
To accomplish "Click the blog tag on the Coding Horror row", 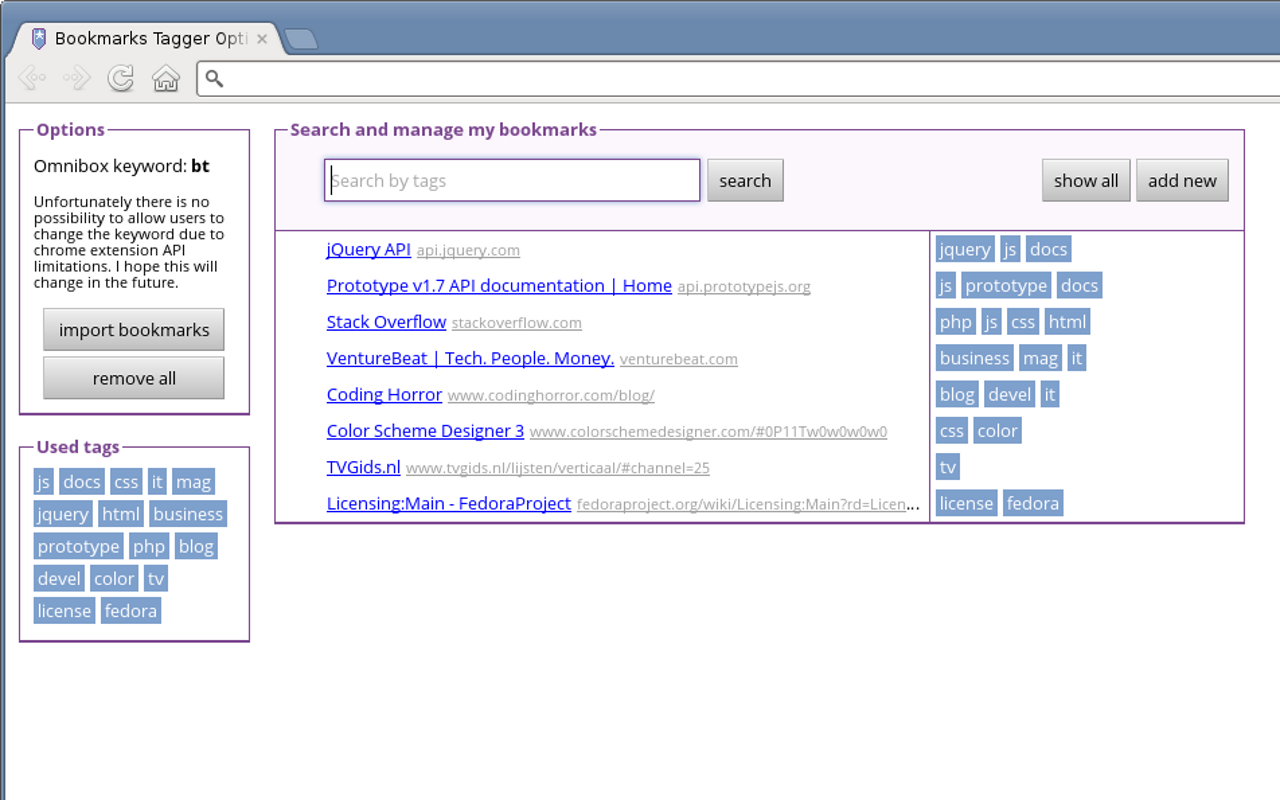I will [x=957, y=395].
